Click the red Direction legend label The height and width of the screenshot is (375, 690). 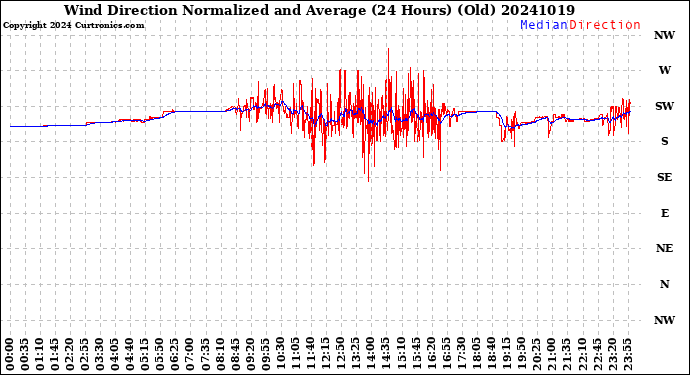coord(605,25)
